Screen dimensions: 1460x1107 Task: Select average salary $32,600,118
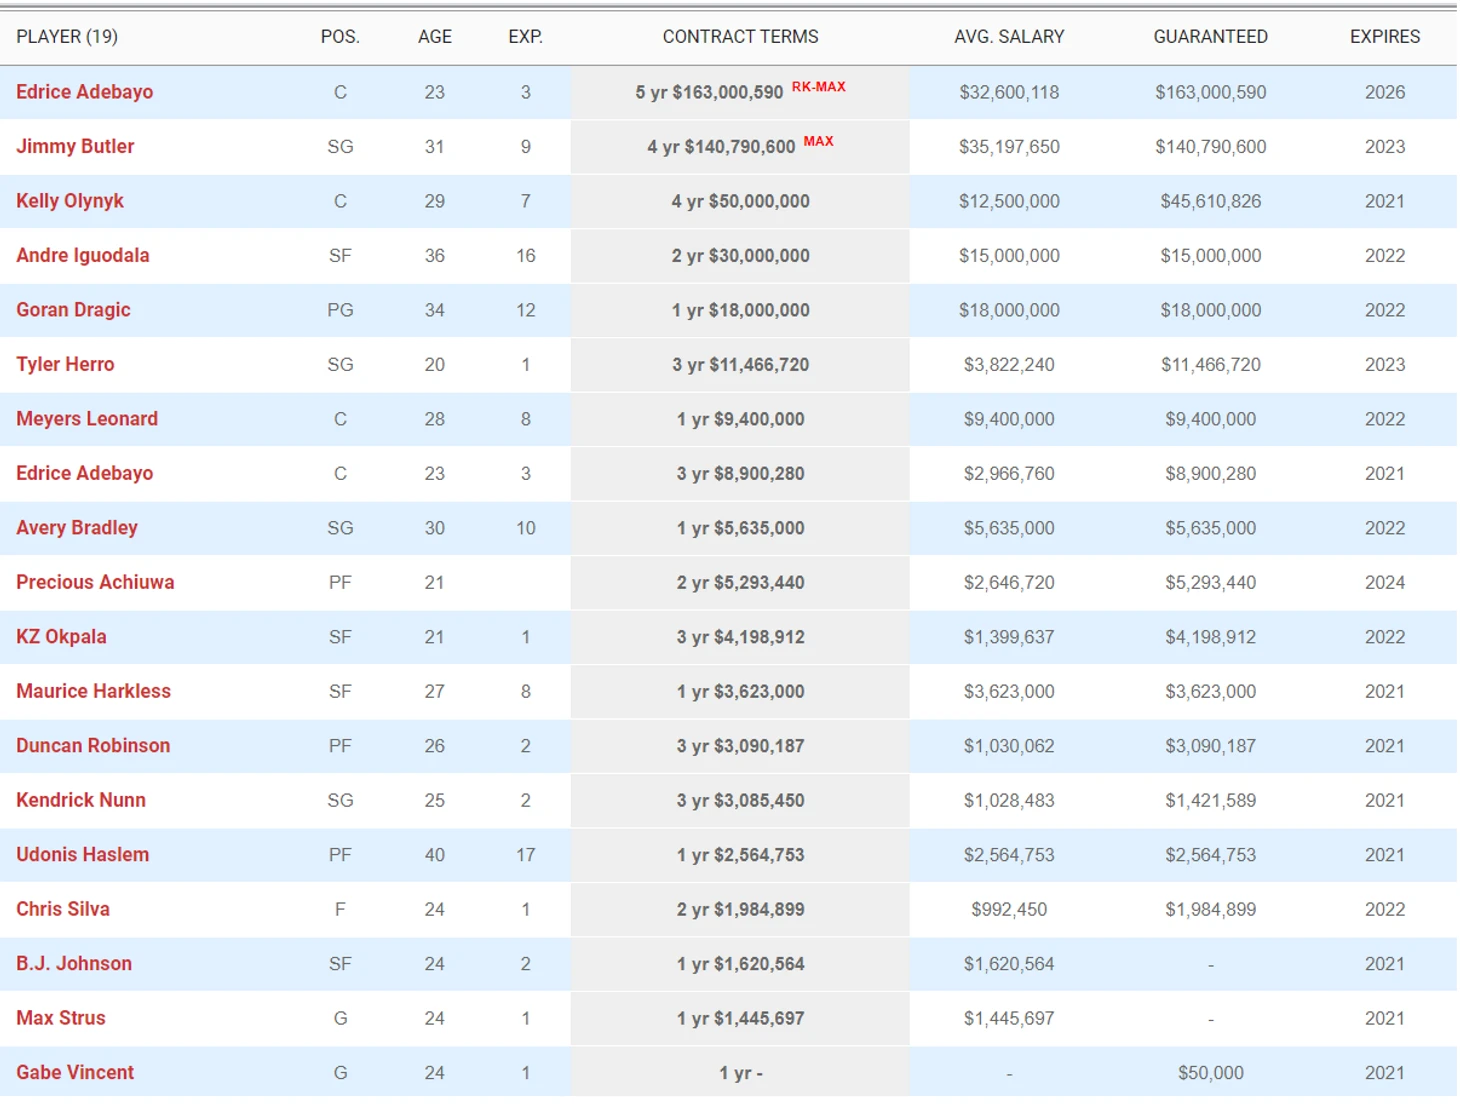(1009, 92)
